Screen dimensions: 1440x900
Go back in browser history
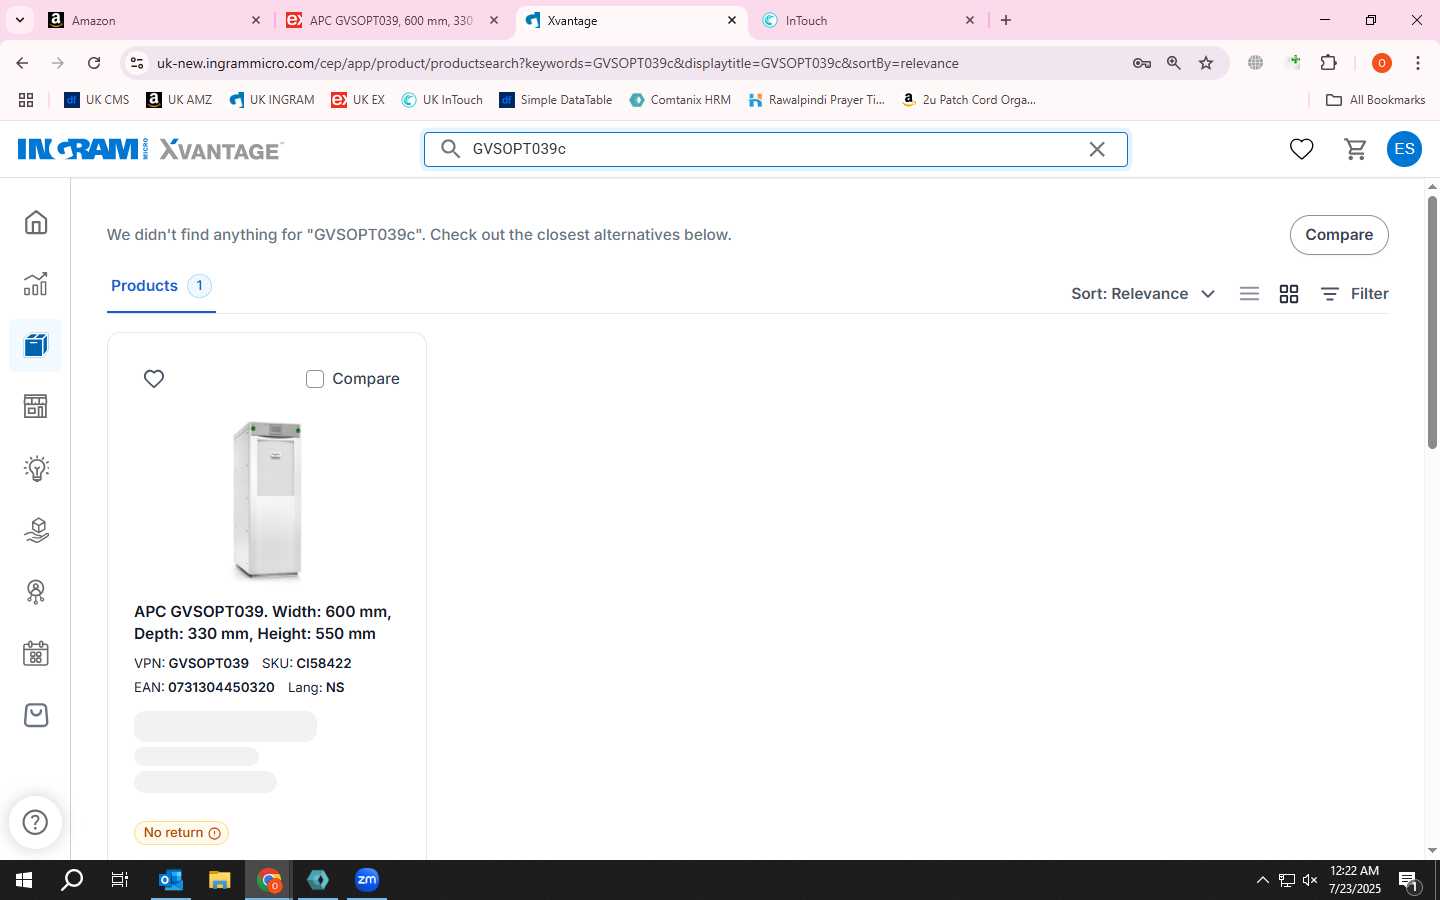(22, 63)
